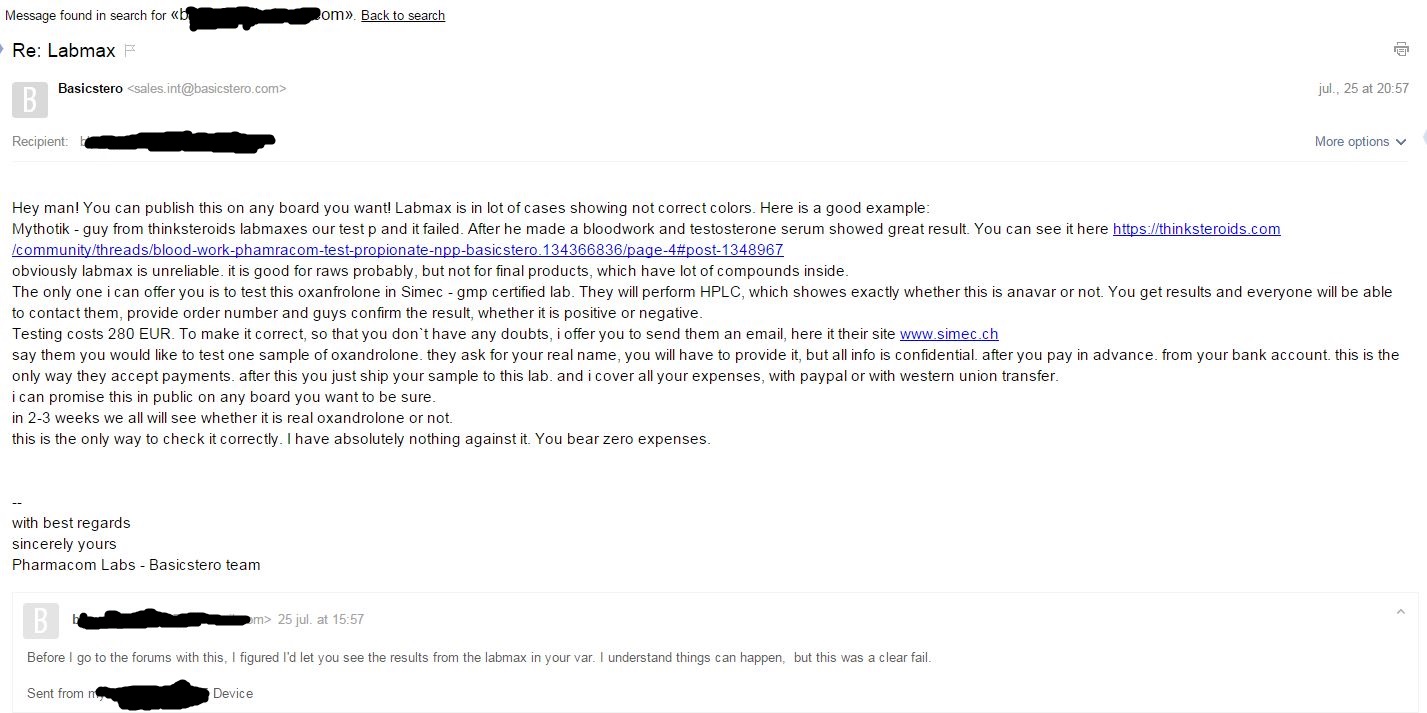
Task: Click the print icon
Action: tap(1401, 50)
